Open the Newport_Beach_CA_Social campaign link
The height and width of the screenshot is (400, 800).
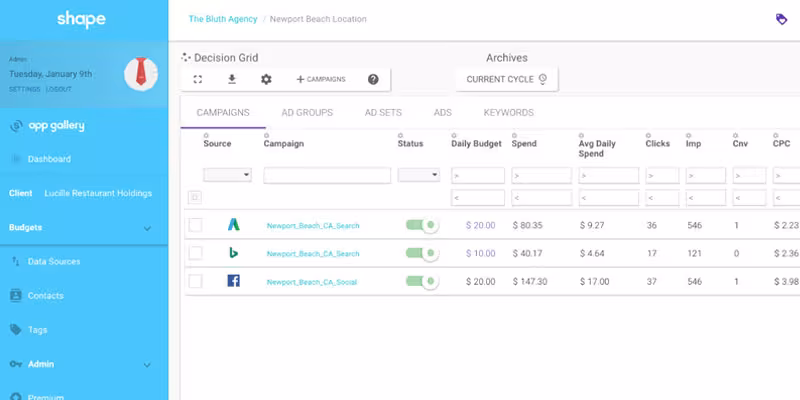pos(312,282)
